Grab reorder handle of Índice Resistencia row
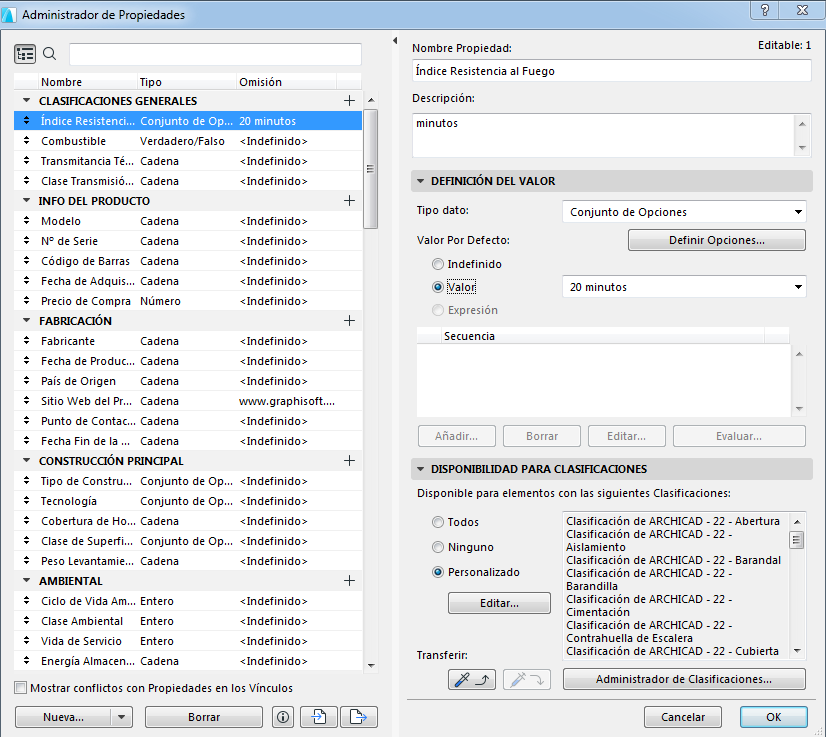 pos(26,121)
